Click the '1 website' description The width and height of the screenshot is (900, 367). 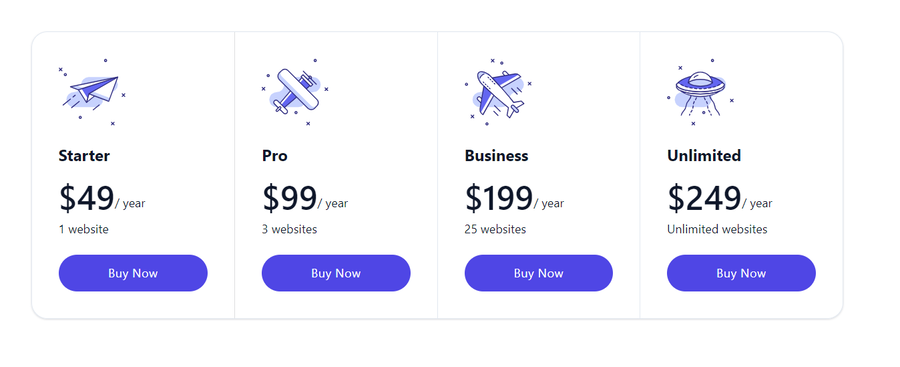coord(83,229)
